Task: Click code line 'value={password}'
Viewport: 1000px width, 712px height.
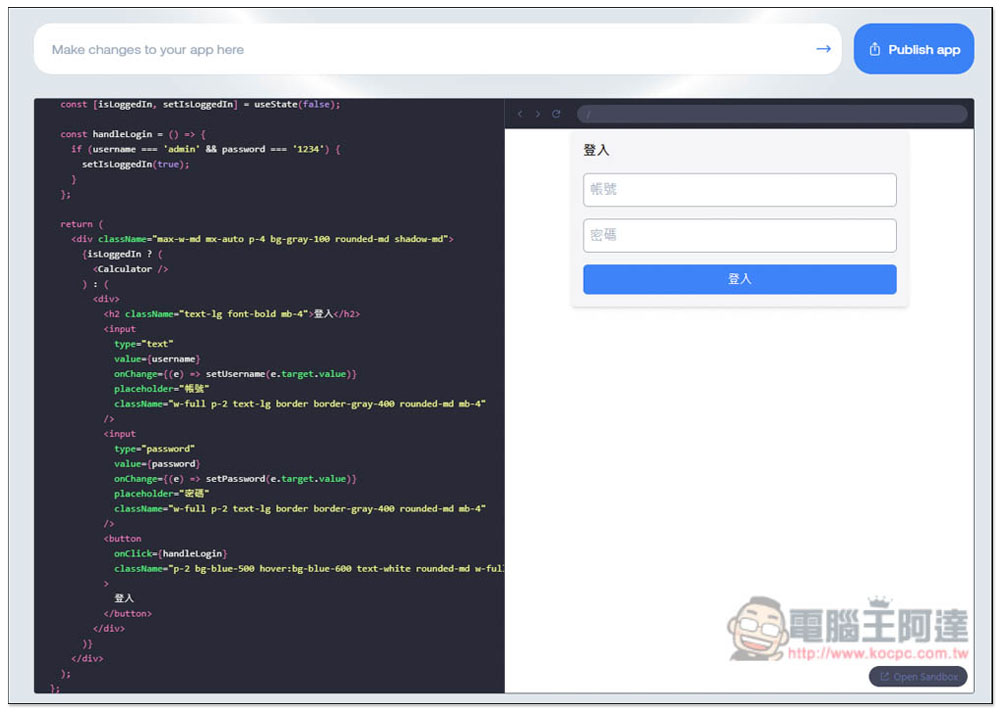Action: [x=157, y=464]
